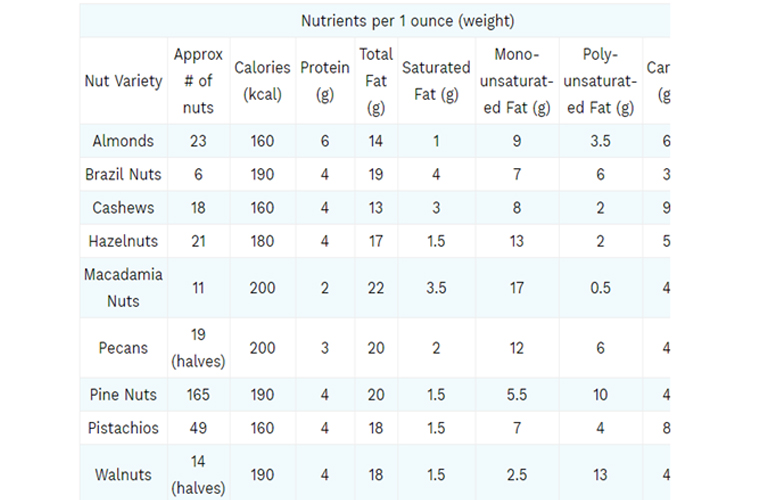Click the Nutrients per 1 ounce title

click(x=407, y=21)
